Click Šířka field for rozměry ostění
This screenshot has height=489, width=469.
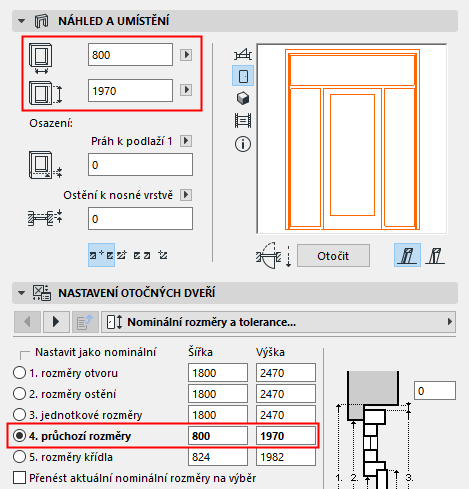click(x=218, y=394)
